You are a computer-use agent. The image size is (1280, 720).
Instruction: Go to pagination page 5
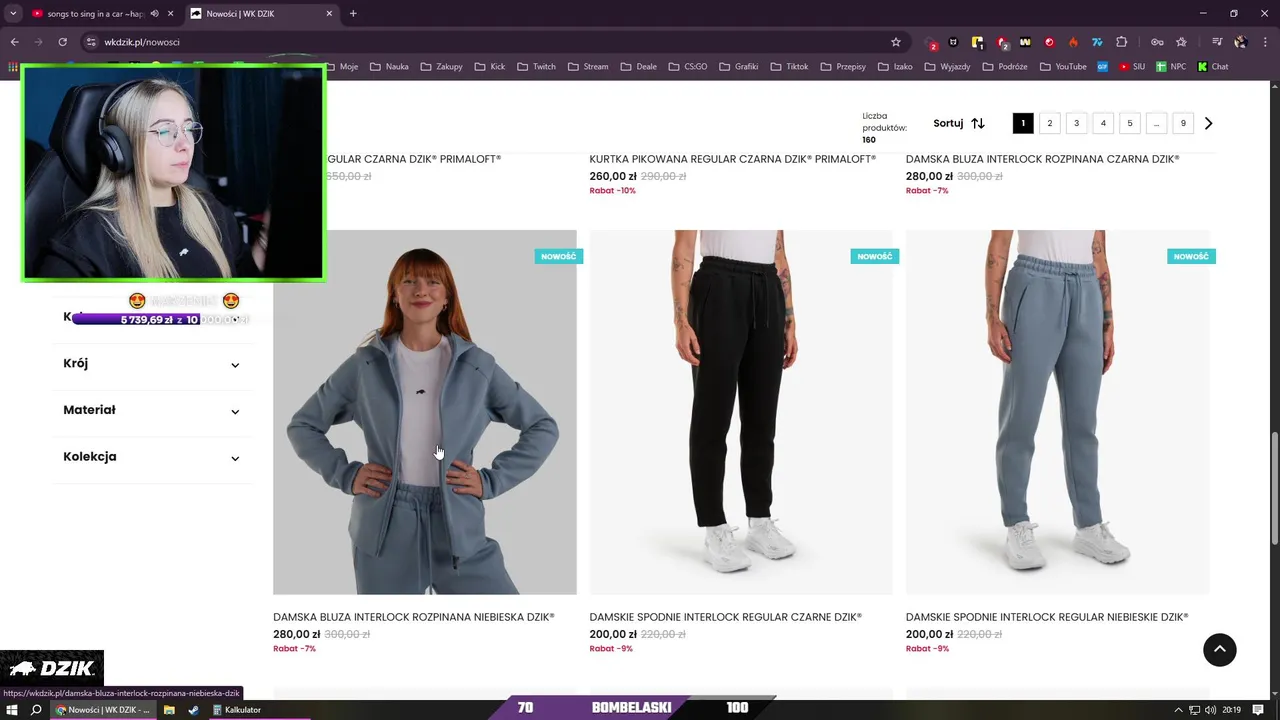tap(1130, 123)
